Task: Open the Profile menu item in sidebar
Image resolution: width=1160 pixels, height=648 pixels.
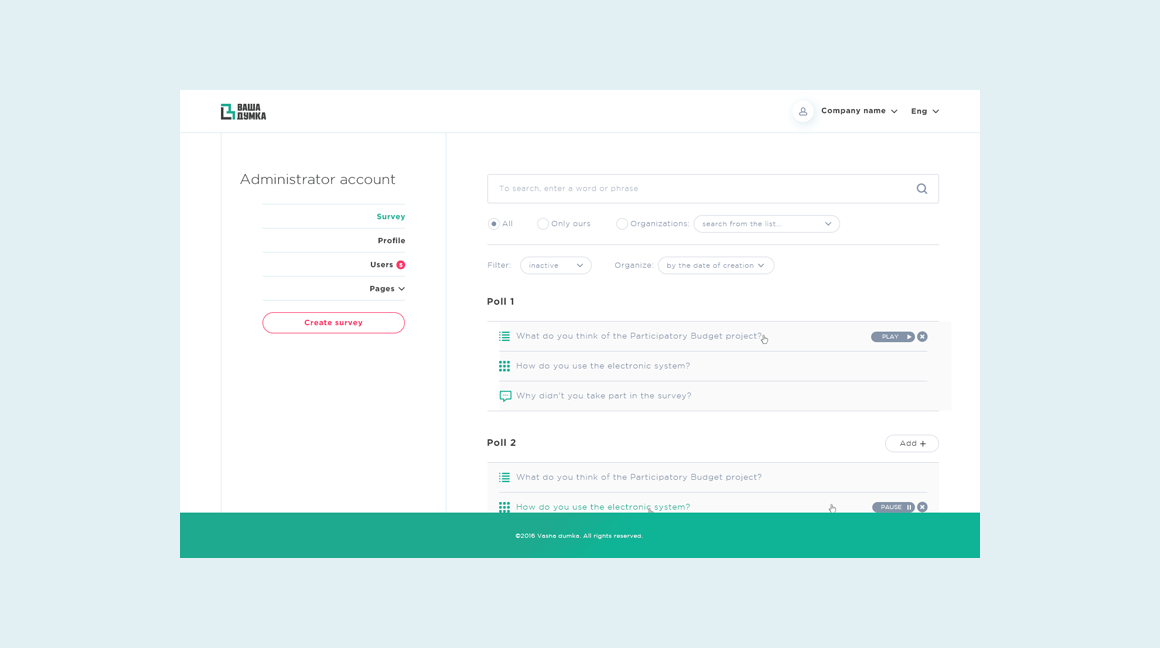Action: pos(391,241)
